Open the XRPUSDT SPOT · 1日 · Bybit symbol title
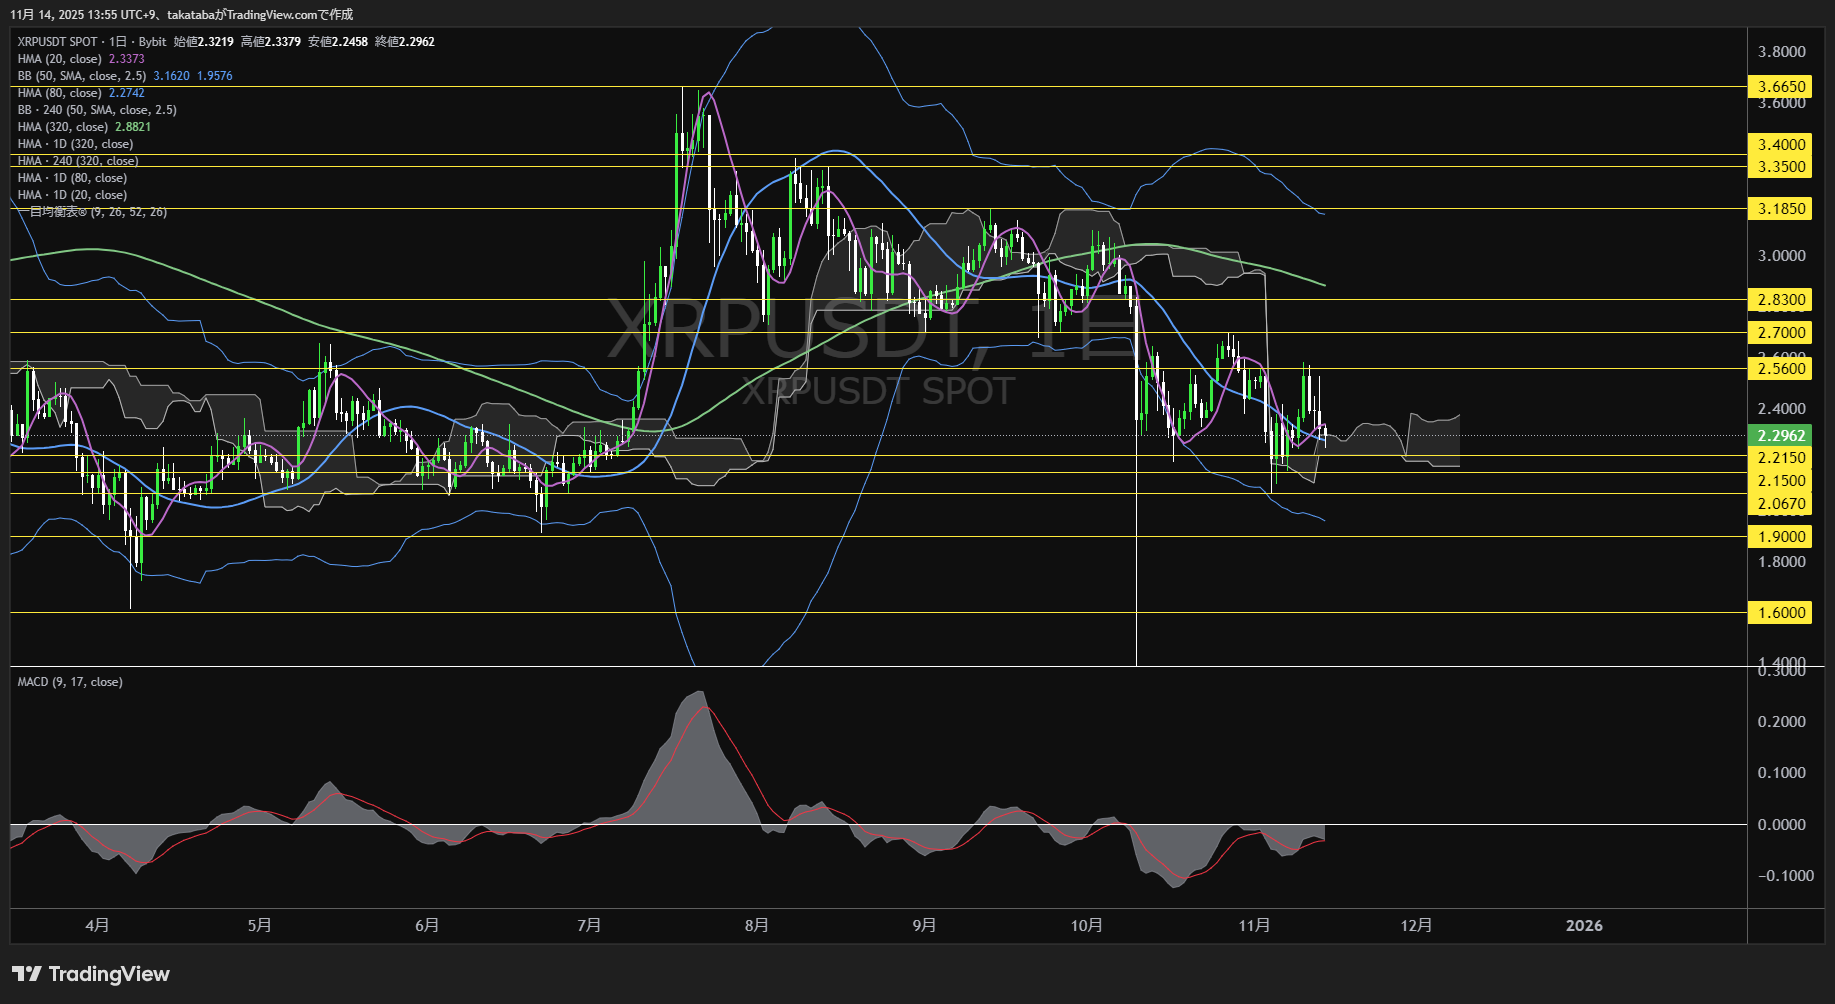The height and width of the screenshot is (1004, 1835). click(93, 42)
